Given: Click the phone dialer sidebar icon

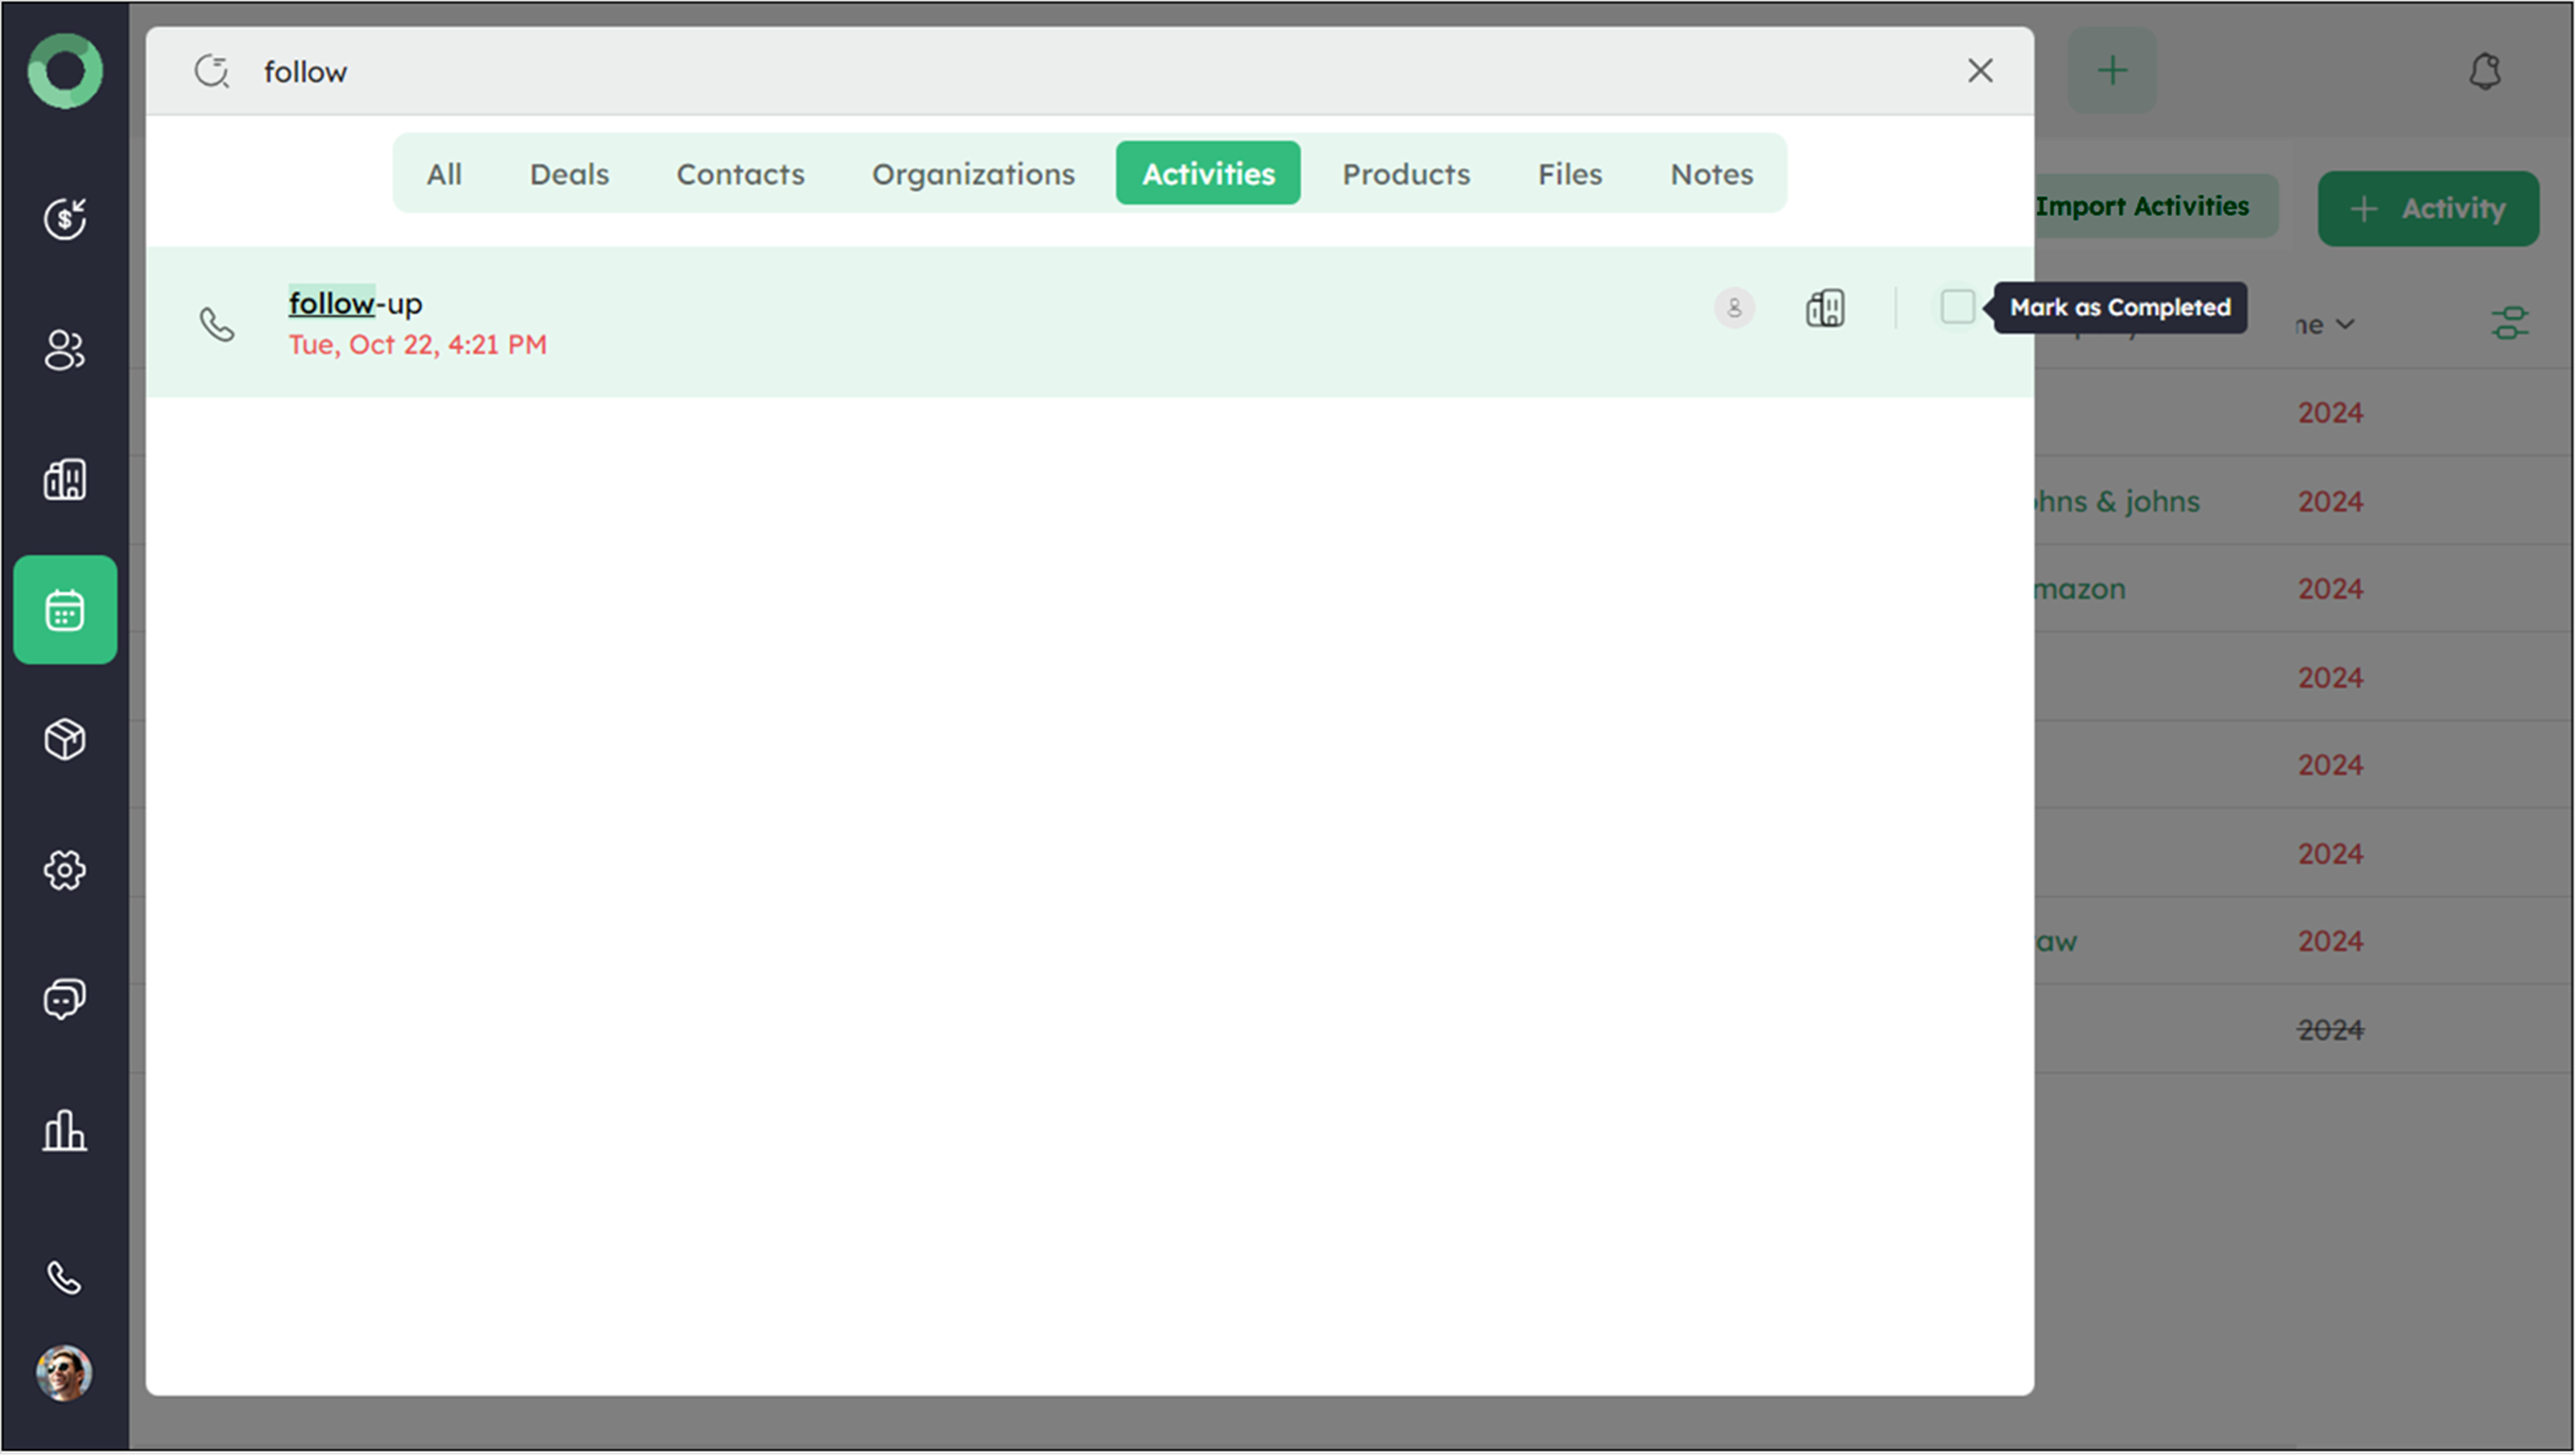Looking at the screenshot, I should (x=65, y=1277).
